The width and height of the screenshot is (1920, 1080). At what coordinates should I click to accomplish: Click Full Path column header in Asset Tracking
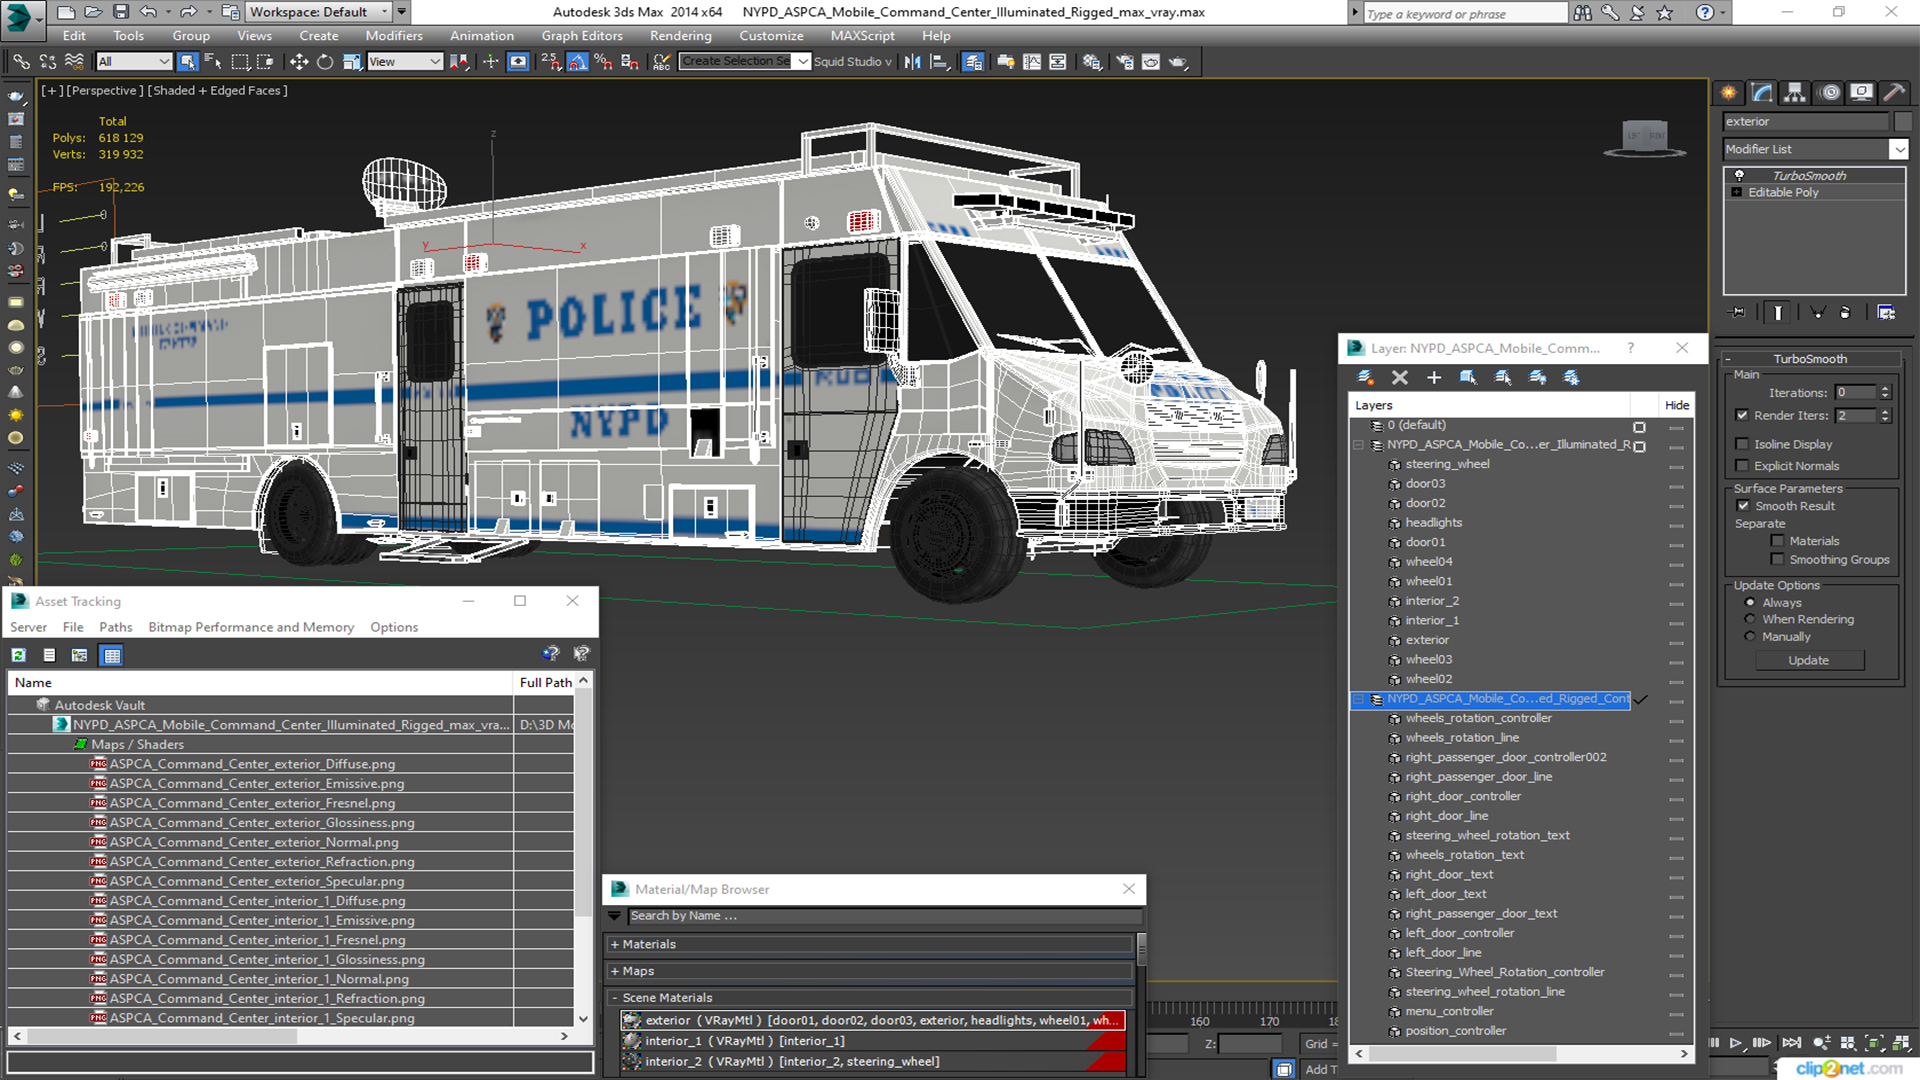click(545, 682)
